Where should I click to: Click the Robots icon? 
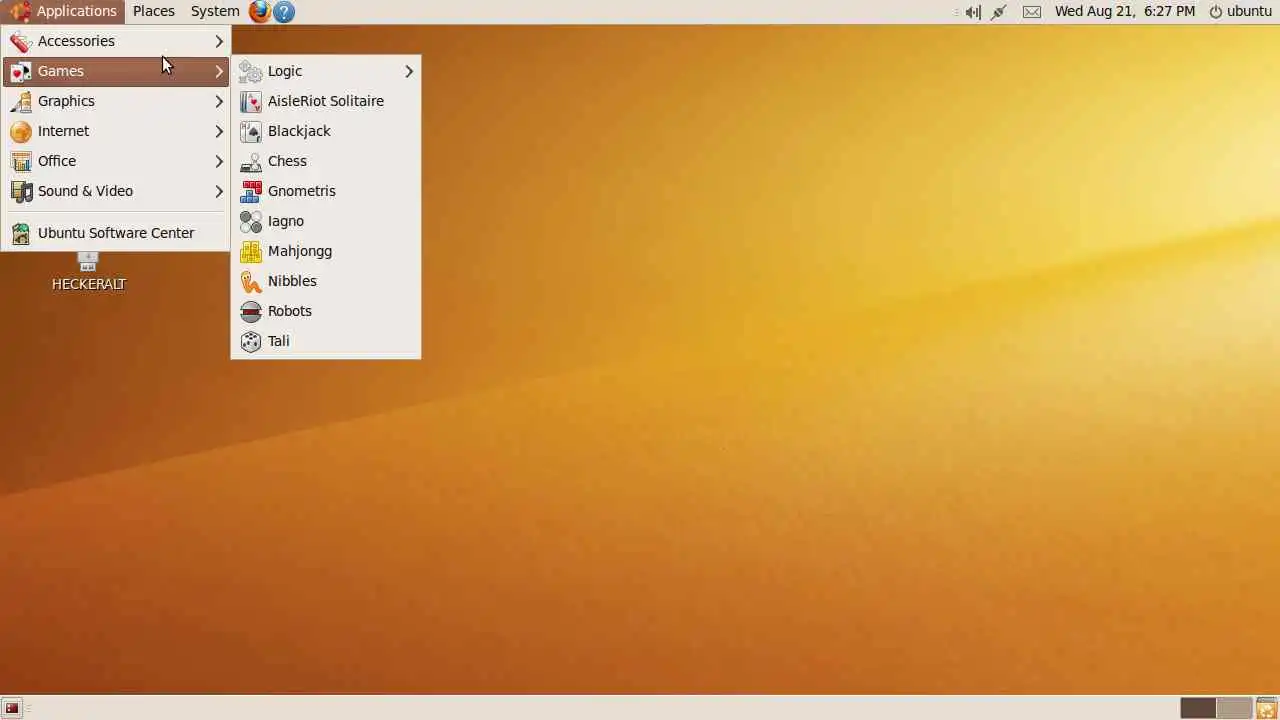tap(251, 311)
